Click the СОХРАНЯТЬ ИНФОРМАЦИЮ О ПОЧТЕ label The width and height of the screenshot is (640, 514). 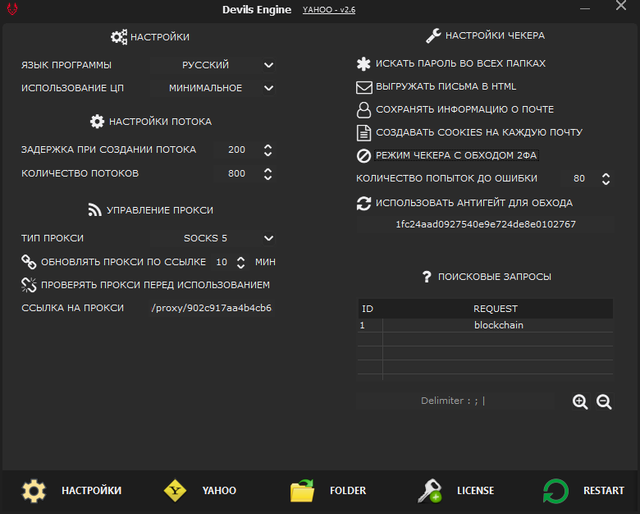click(x=464, y=109)
